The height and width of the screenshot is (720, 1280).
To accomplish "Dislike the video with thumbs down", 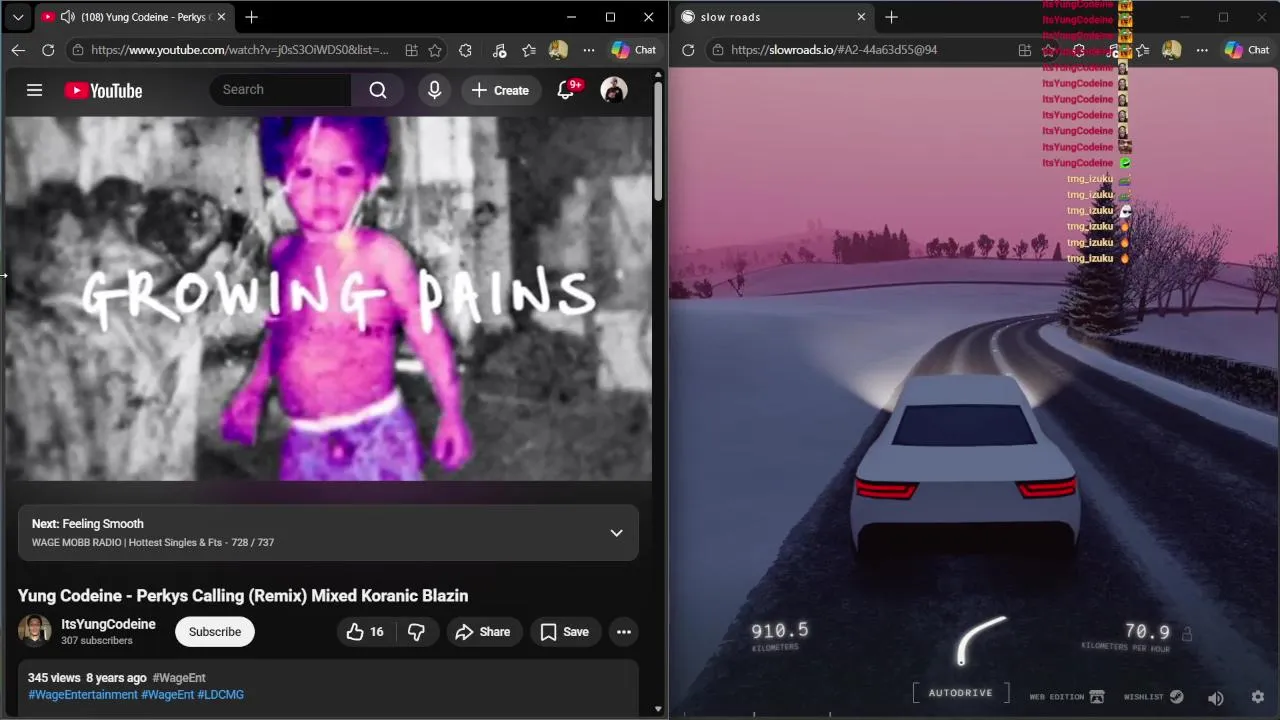I will point(417,632).
